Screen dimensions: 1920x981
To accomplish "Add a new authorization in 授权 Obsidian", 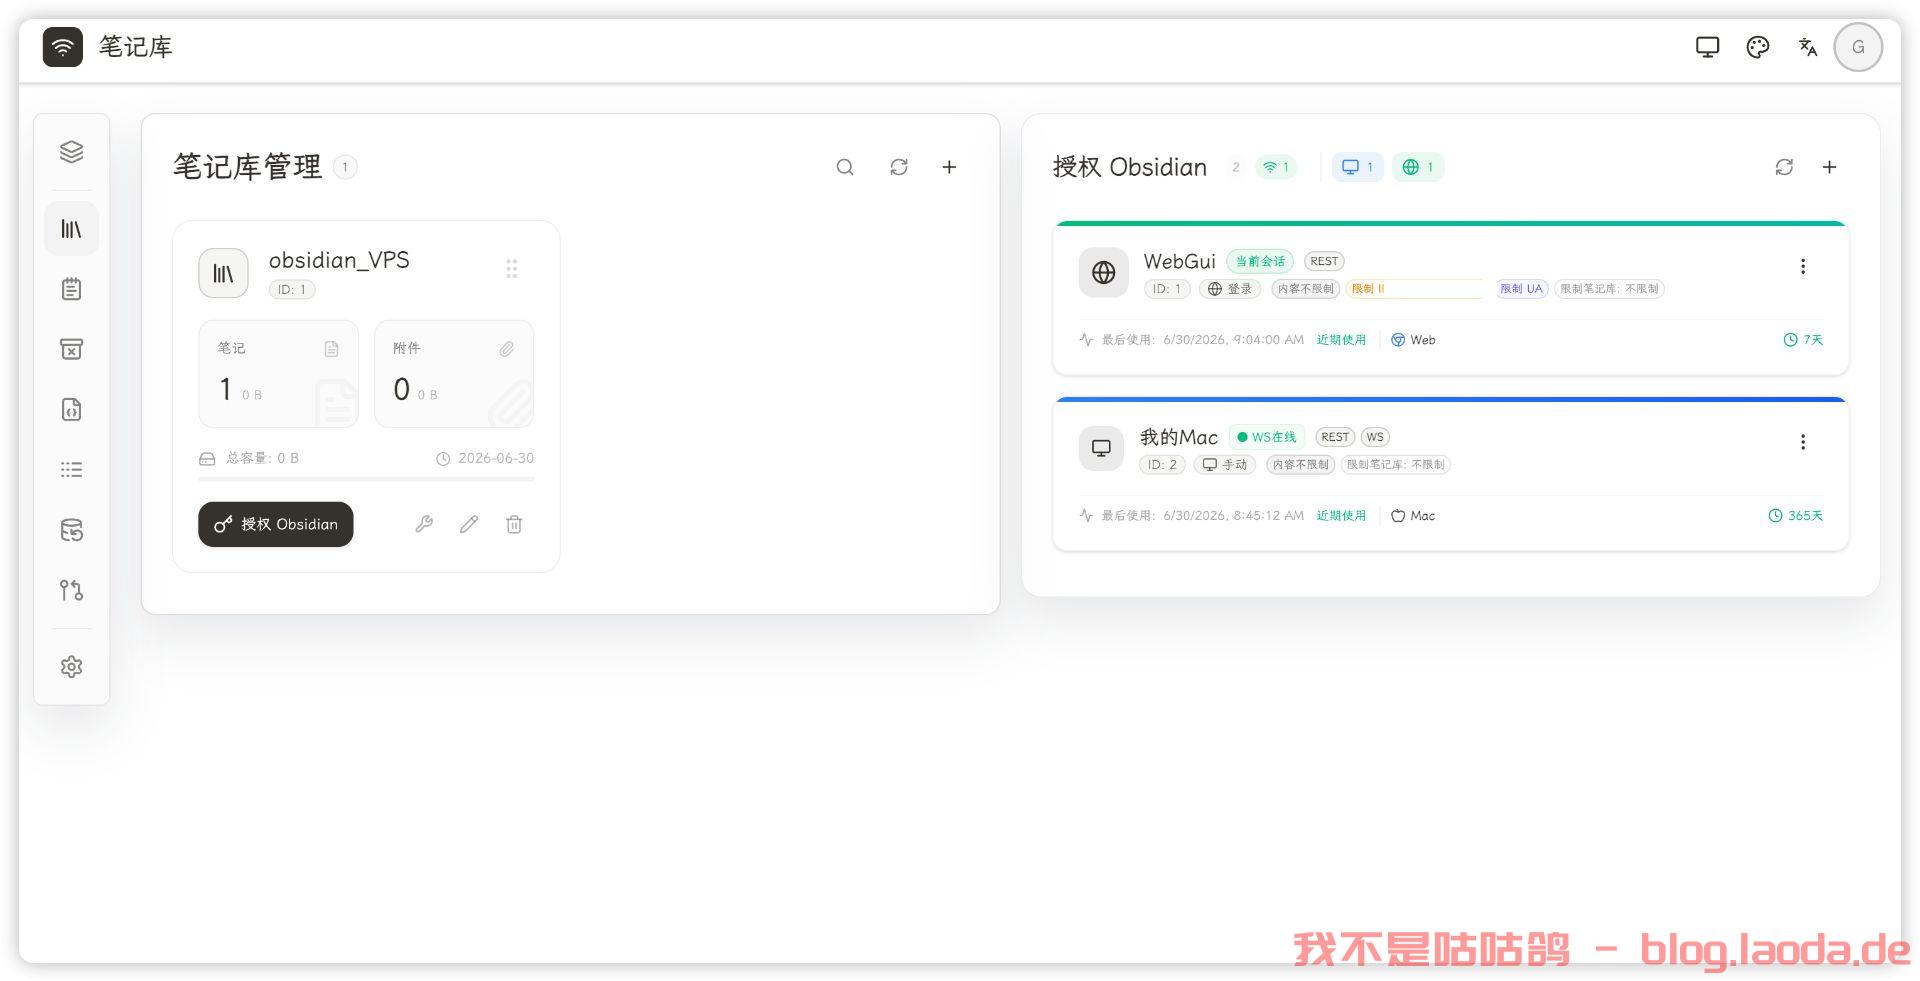I will [x=1829, y=167].
